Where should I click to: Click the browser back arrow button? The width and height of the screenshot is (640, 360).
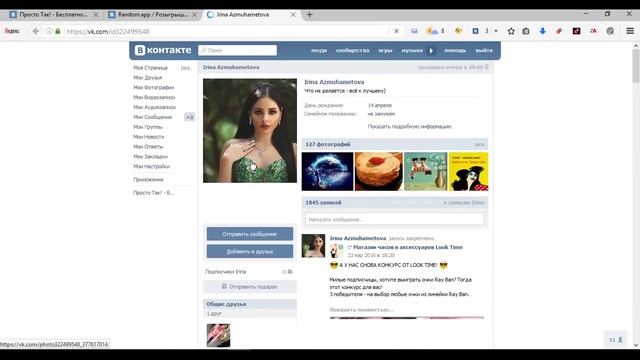pyautogui.click(x=36, y=31)
